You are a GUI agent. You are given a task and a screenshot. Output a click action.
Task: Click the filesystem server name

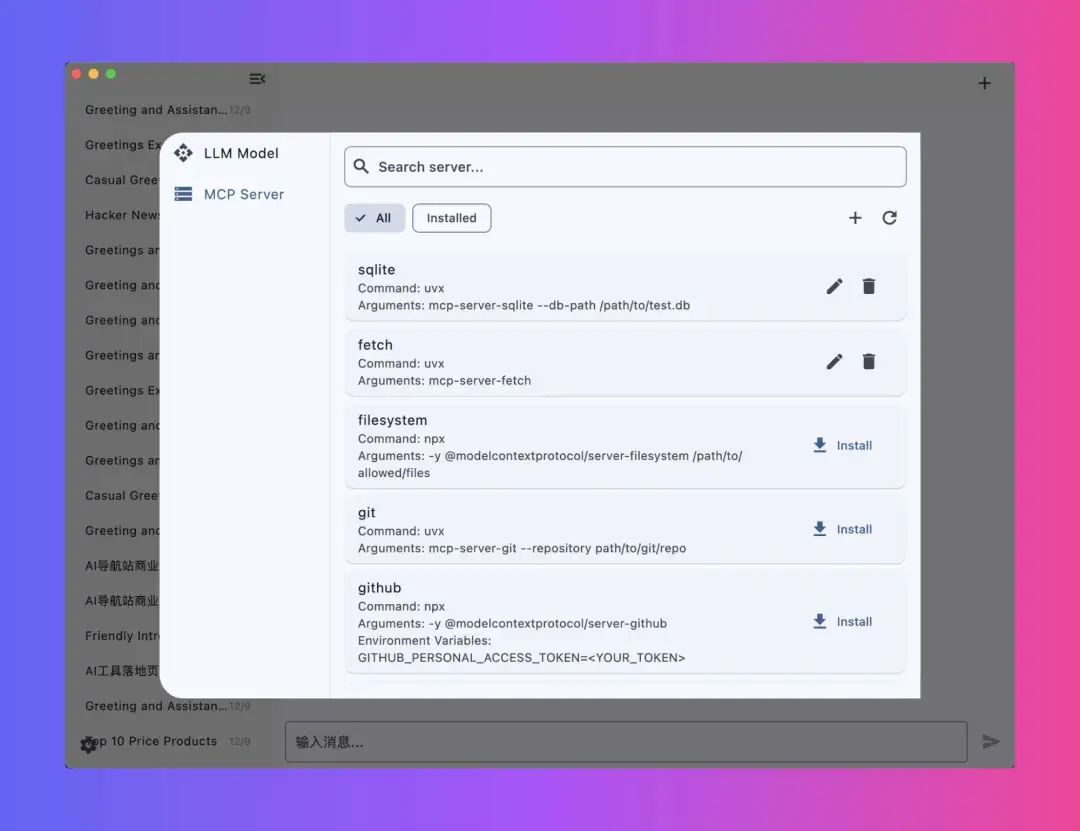pos(392,420)
